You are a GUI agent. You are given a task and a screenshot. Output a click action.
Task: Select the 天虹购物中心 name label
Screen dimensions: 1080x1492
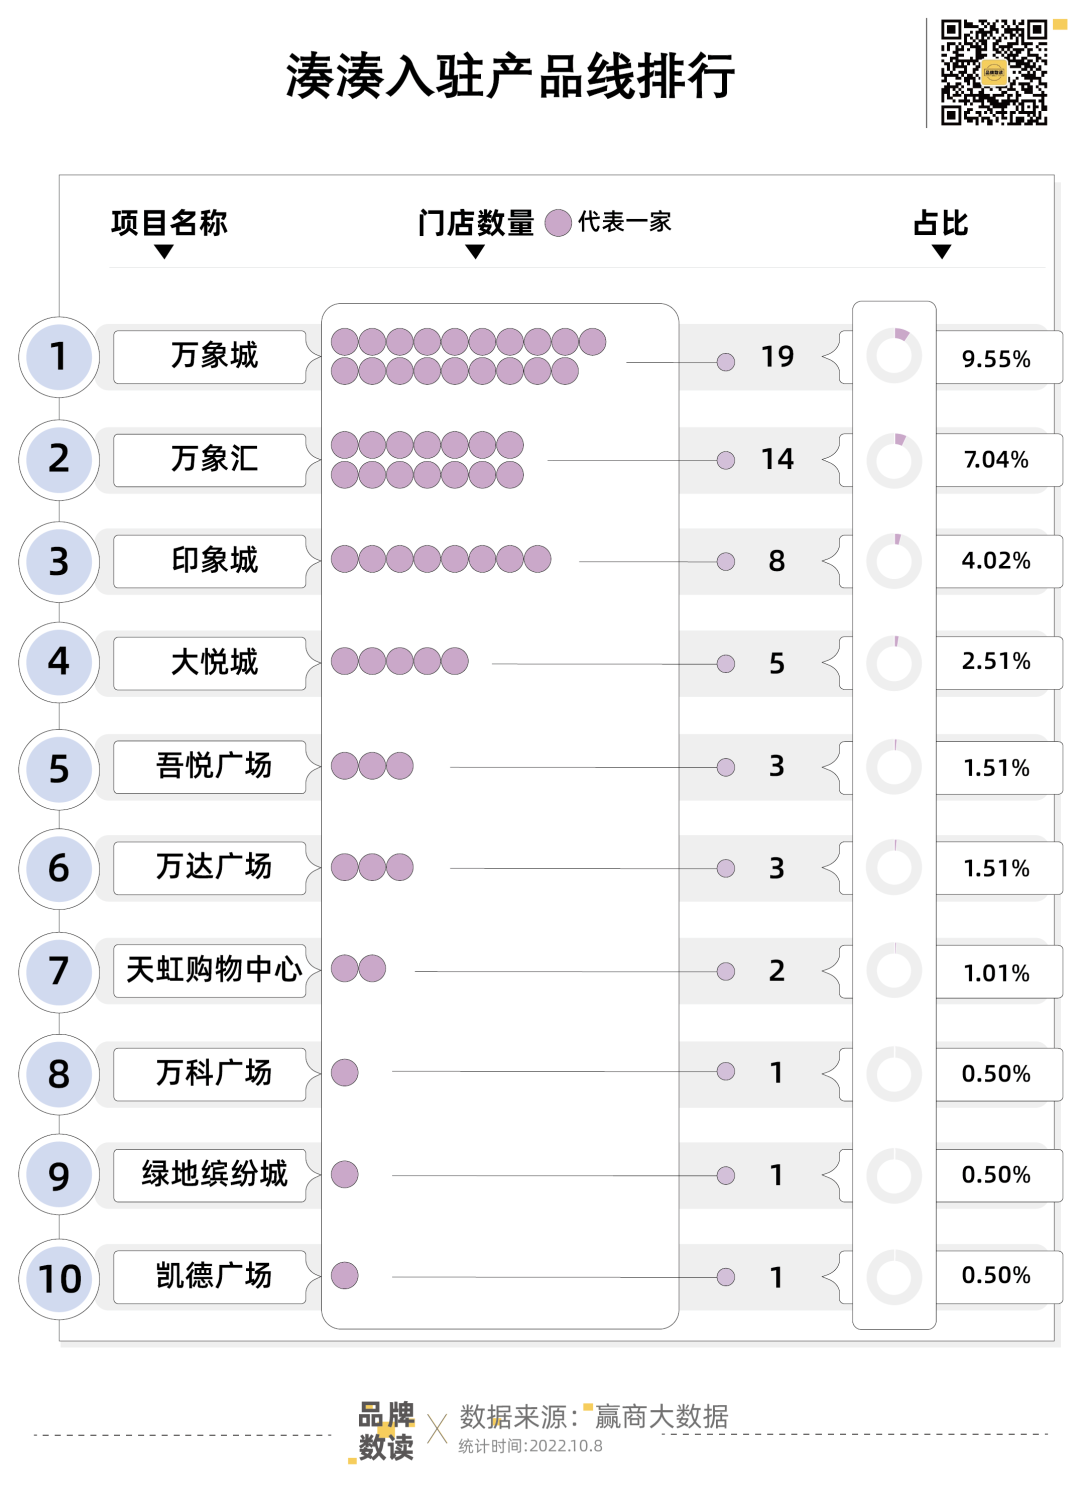[213, 970]
